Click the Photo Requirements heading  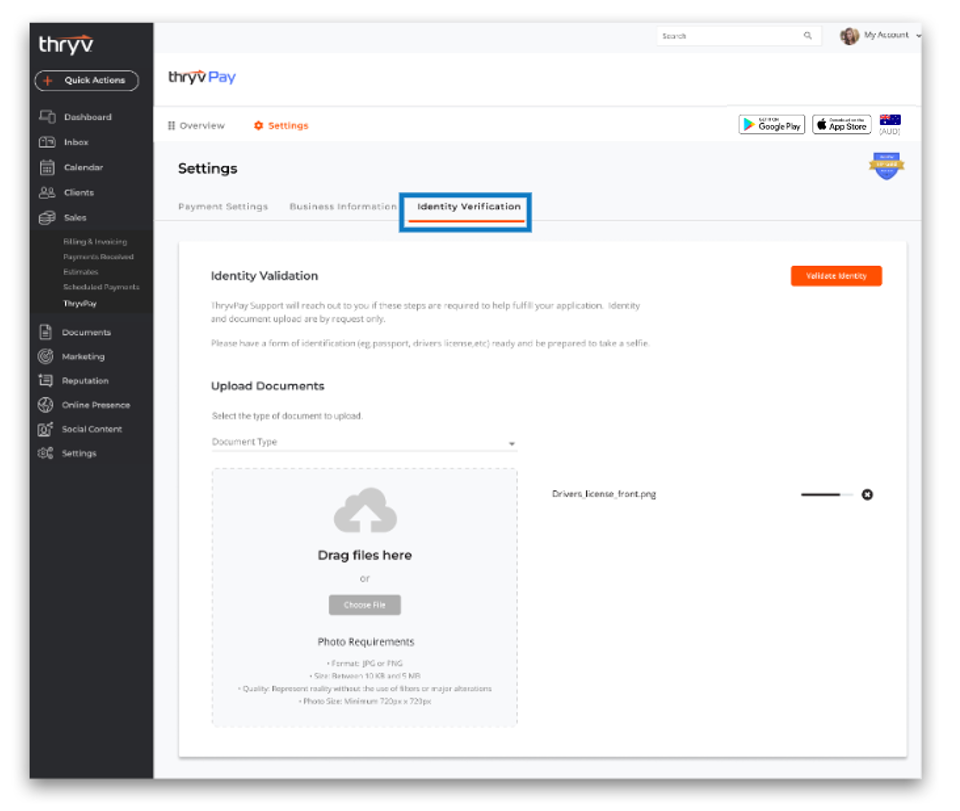[366, 641]
